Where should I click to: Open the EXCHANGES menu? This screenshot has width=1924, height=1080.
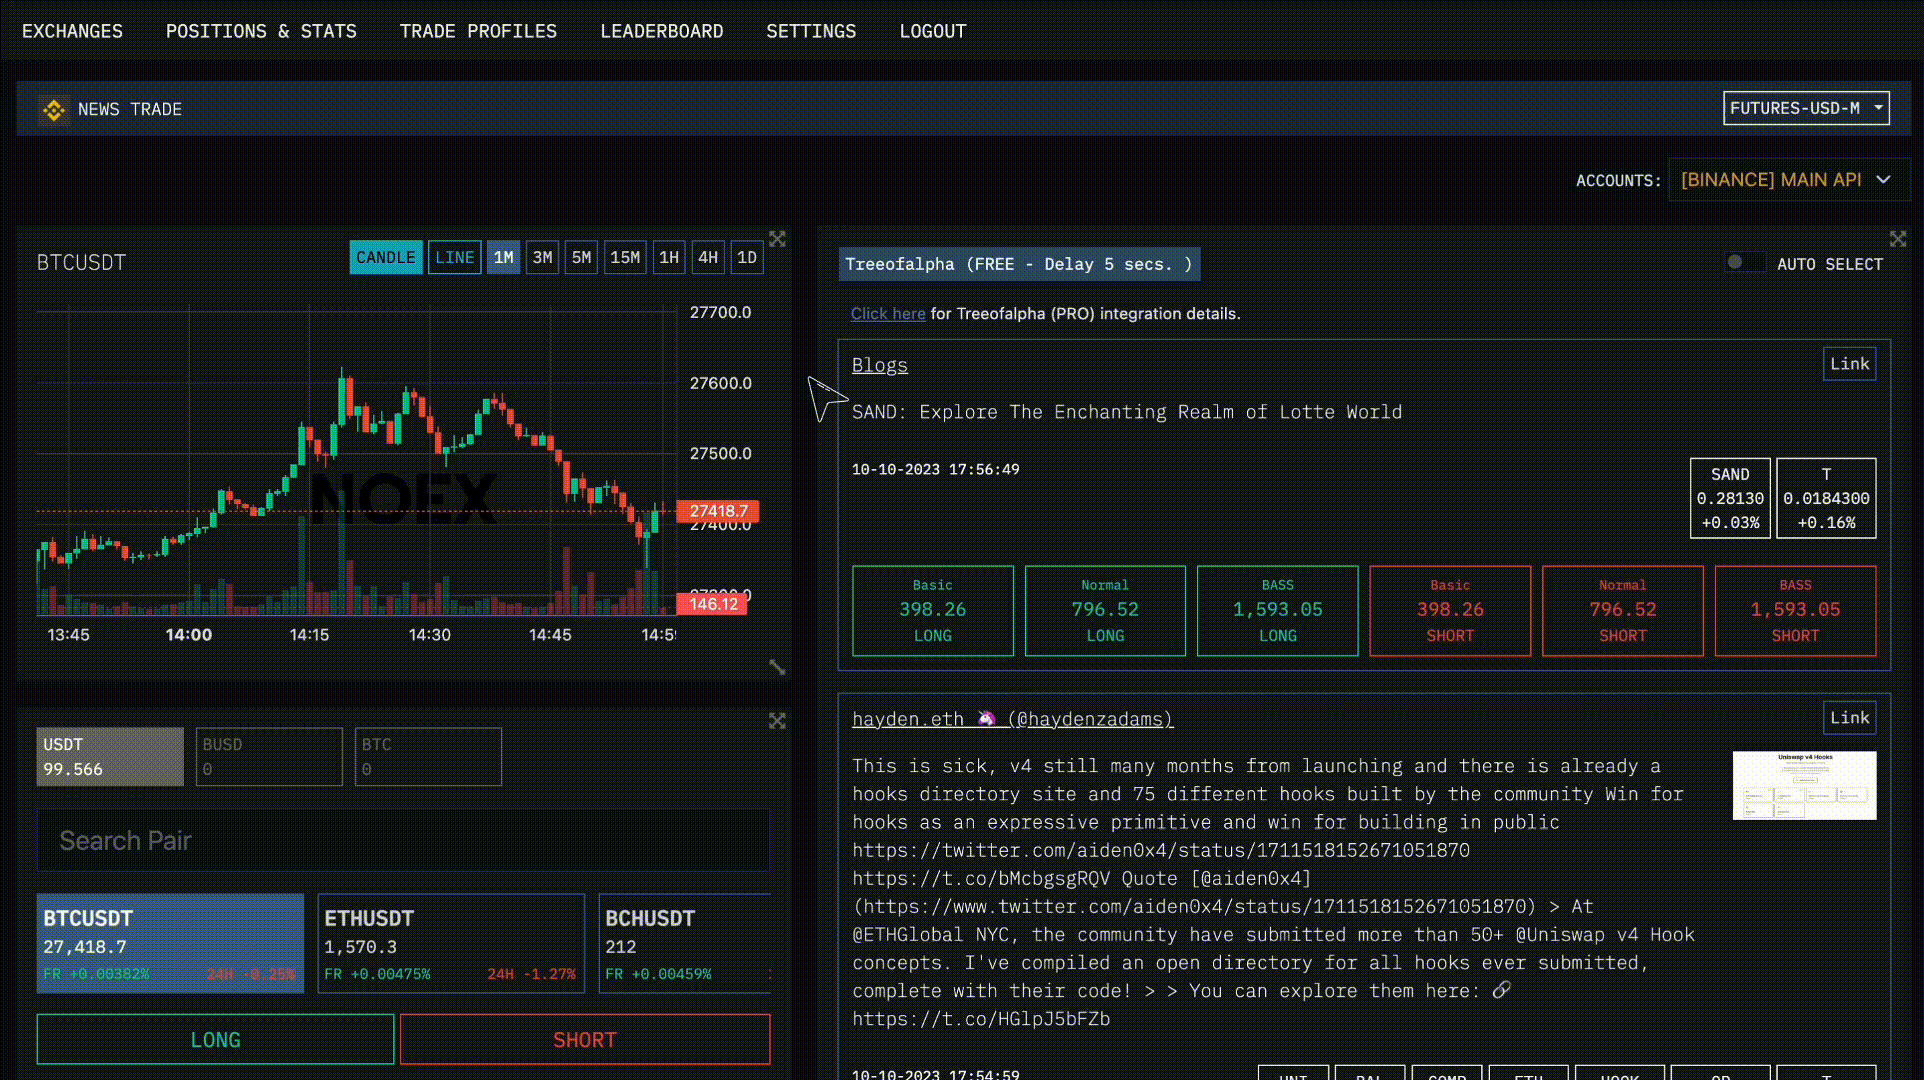click(x=72, y=31)
